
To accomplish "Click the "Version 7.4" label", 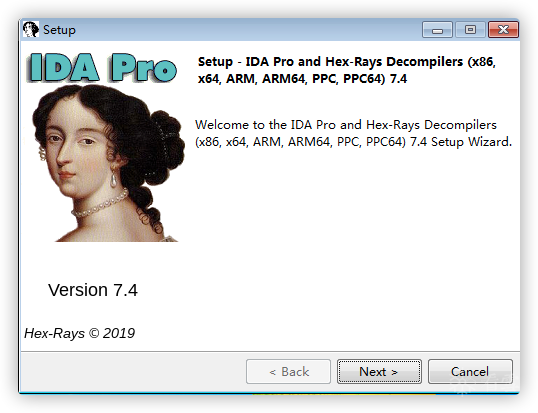I will tap(93, 290).
